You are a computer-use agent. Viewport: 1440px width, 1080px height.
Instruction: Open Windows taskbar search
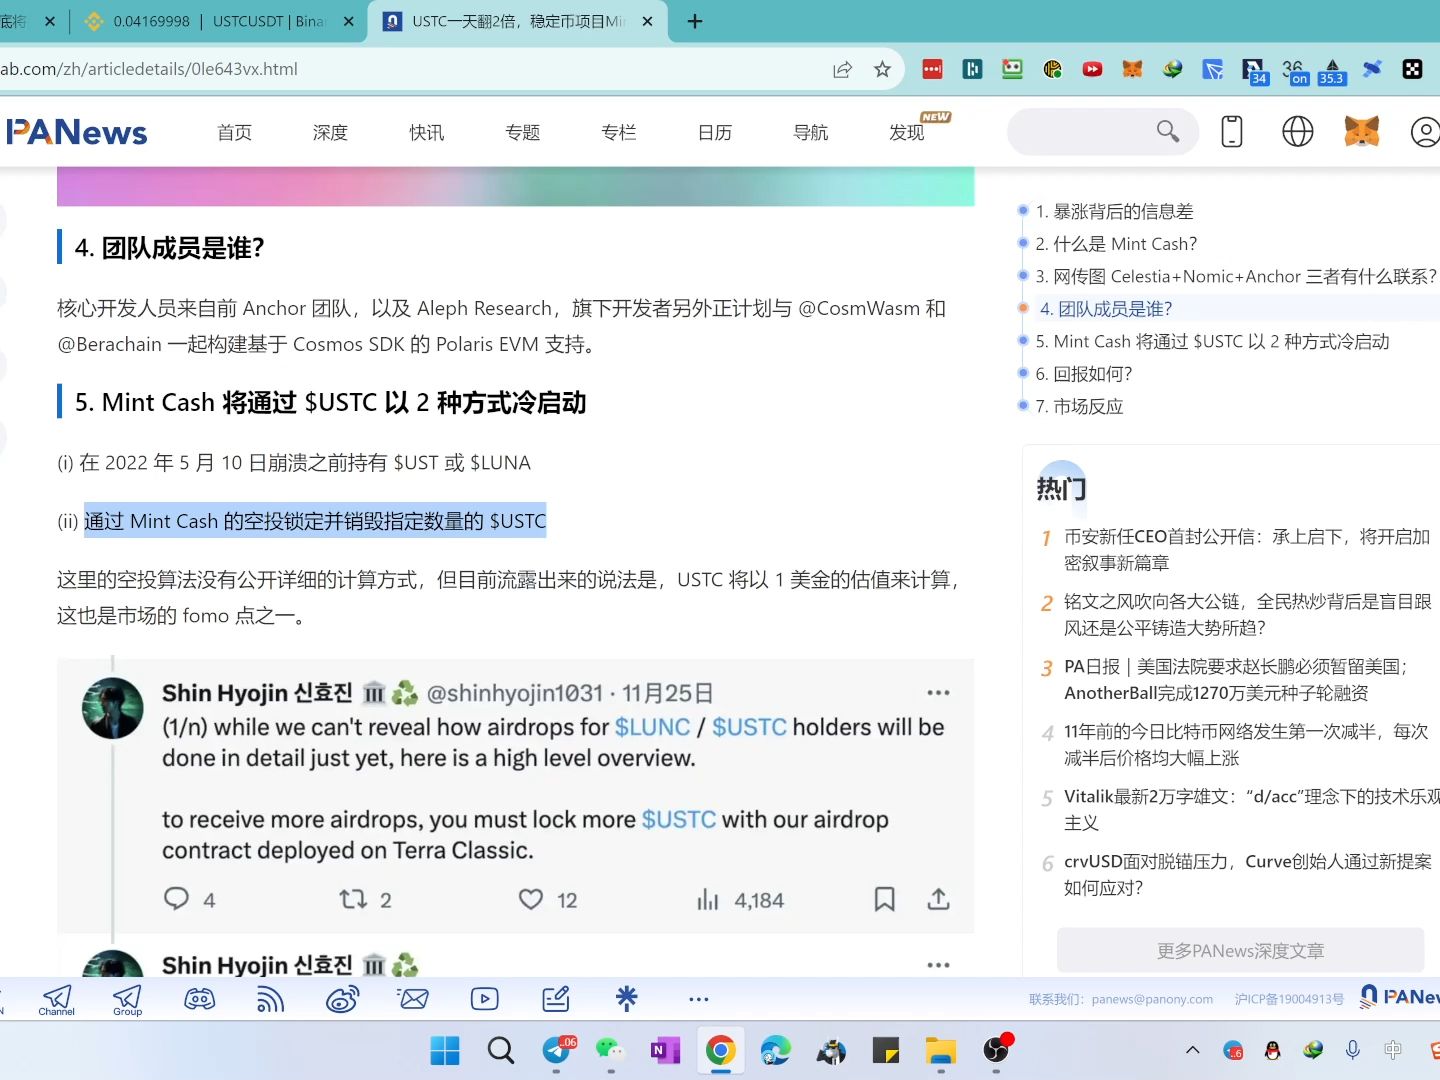coord(501,1050)
